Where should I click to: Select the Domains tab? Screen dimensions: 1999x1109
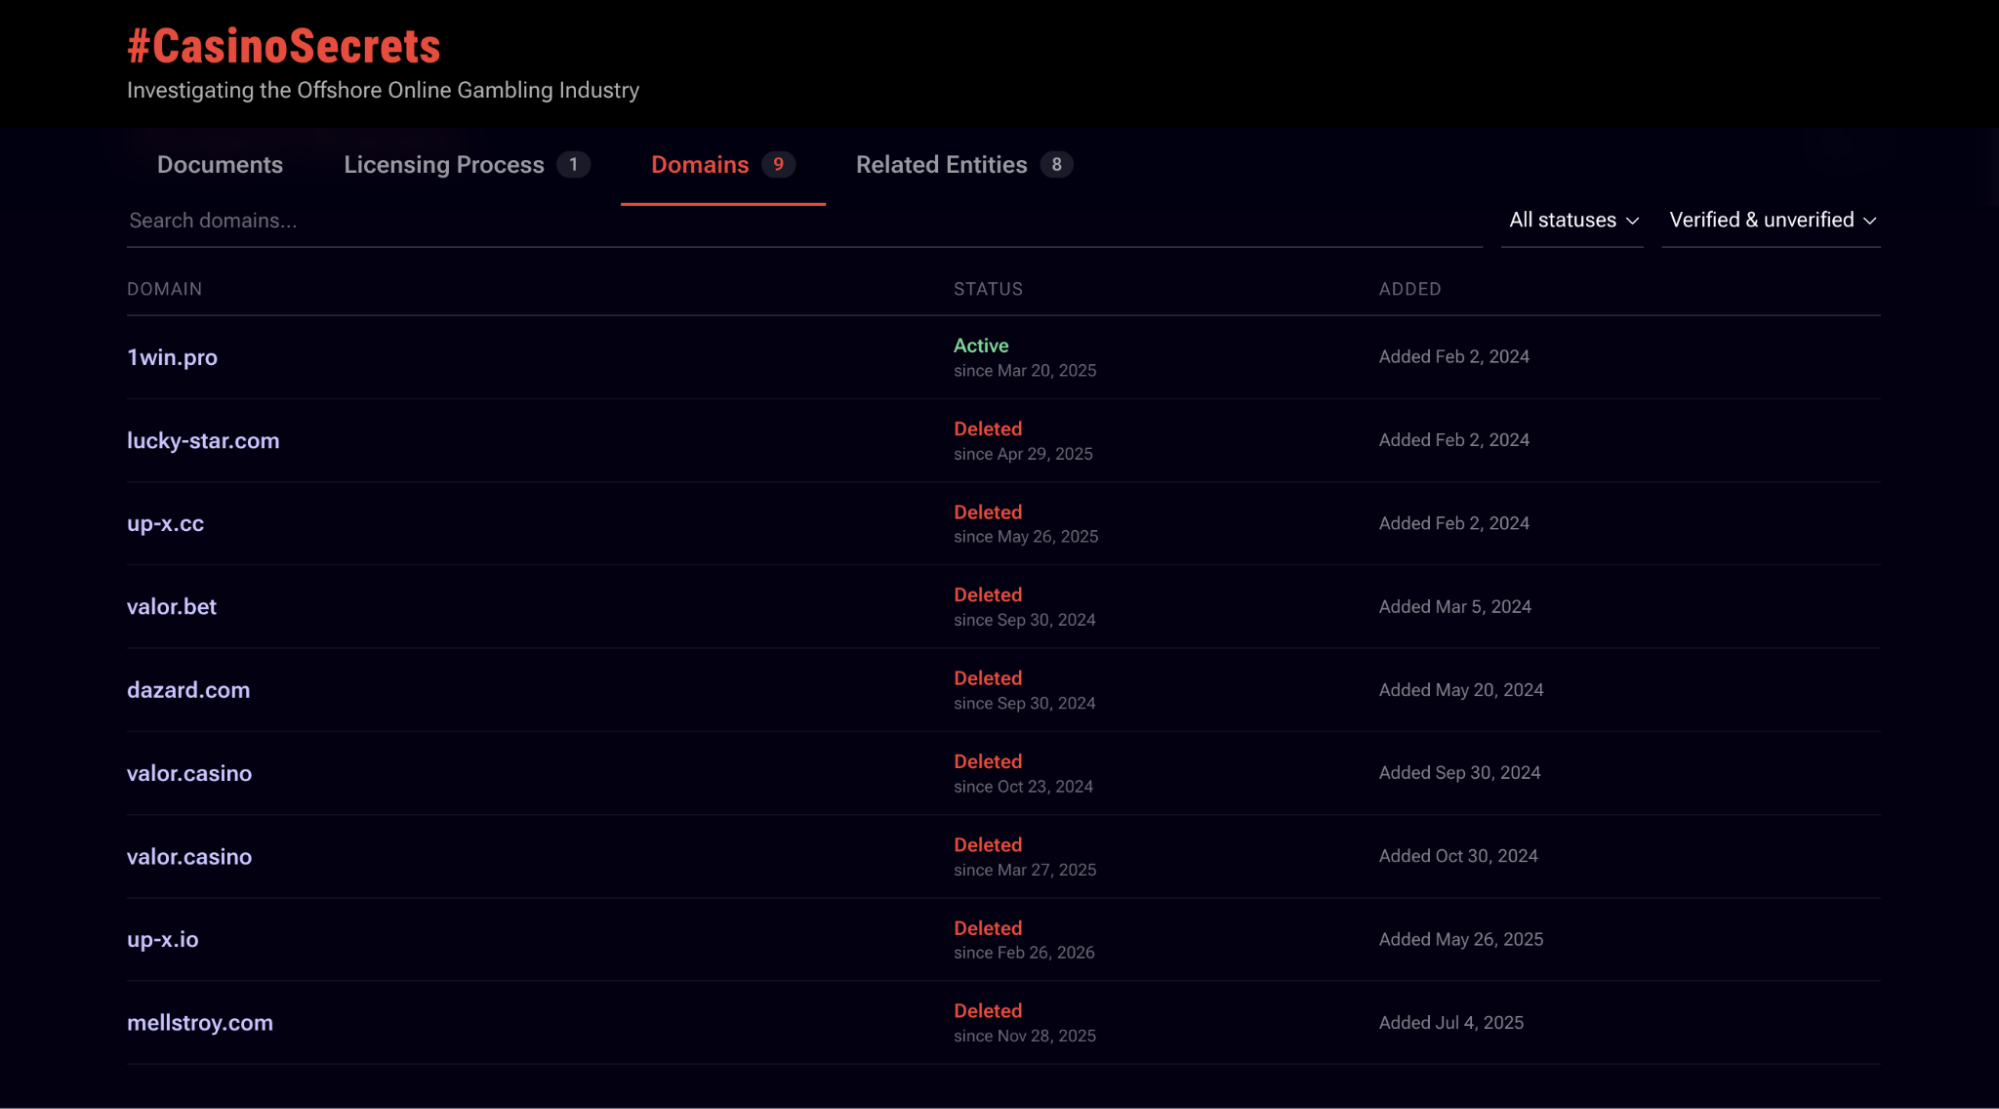pyautogui.click(x=722, y=165)
